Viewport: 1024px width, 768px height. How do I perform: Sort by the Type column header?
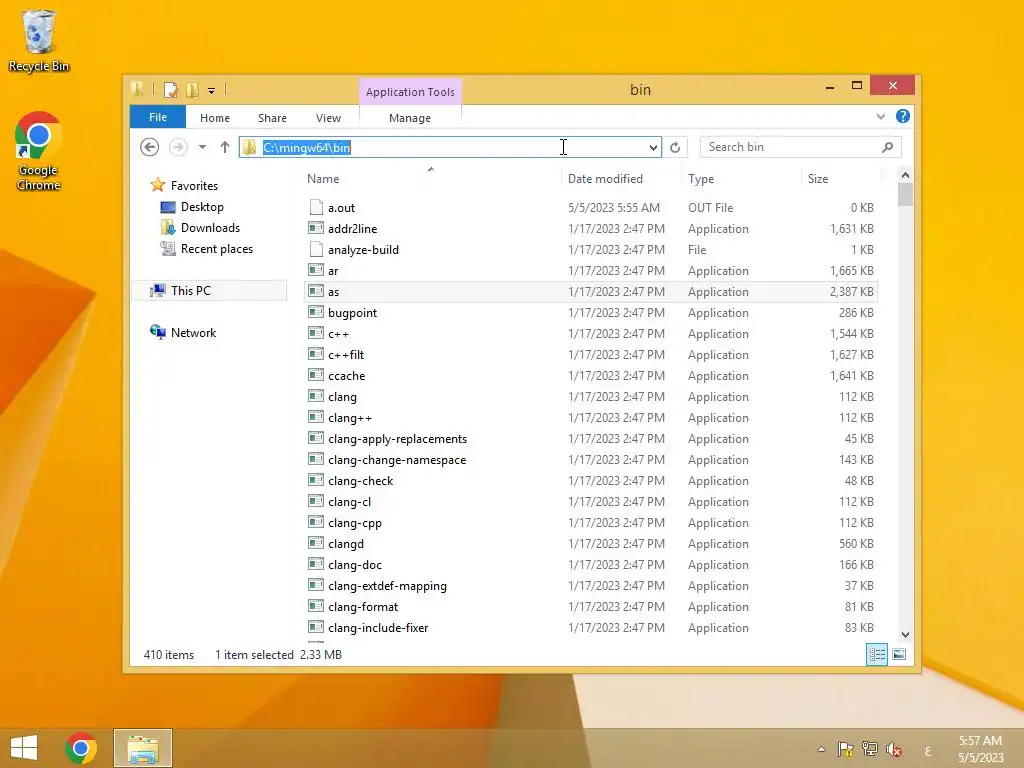pos(741,179)
